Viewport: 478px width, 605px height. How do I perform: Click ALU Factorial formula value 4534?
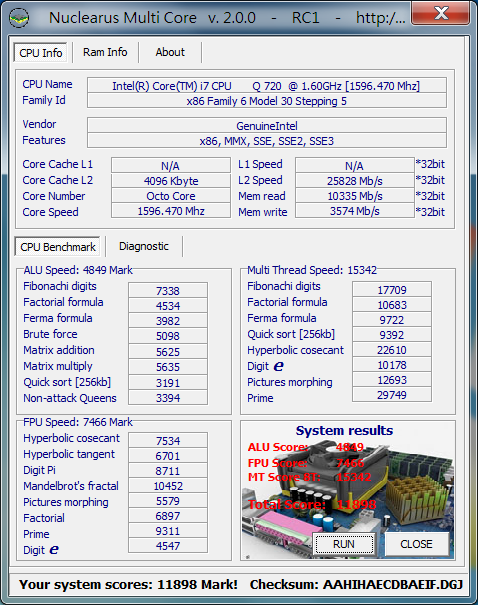[168, 306]
